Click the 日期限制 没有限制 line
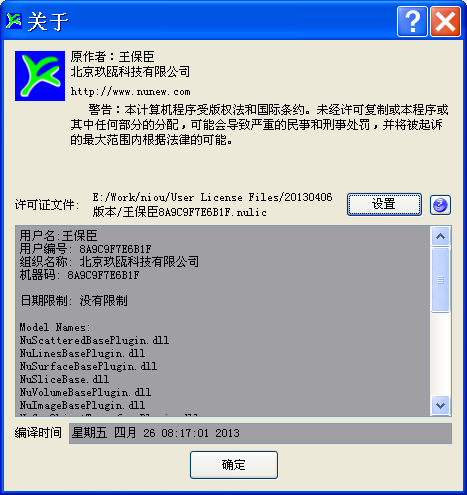Viewport: 467px width, 495px height. 74,301
